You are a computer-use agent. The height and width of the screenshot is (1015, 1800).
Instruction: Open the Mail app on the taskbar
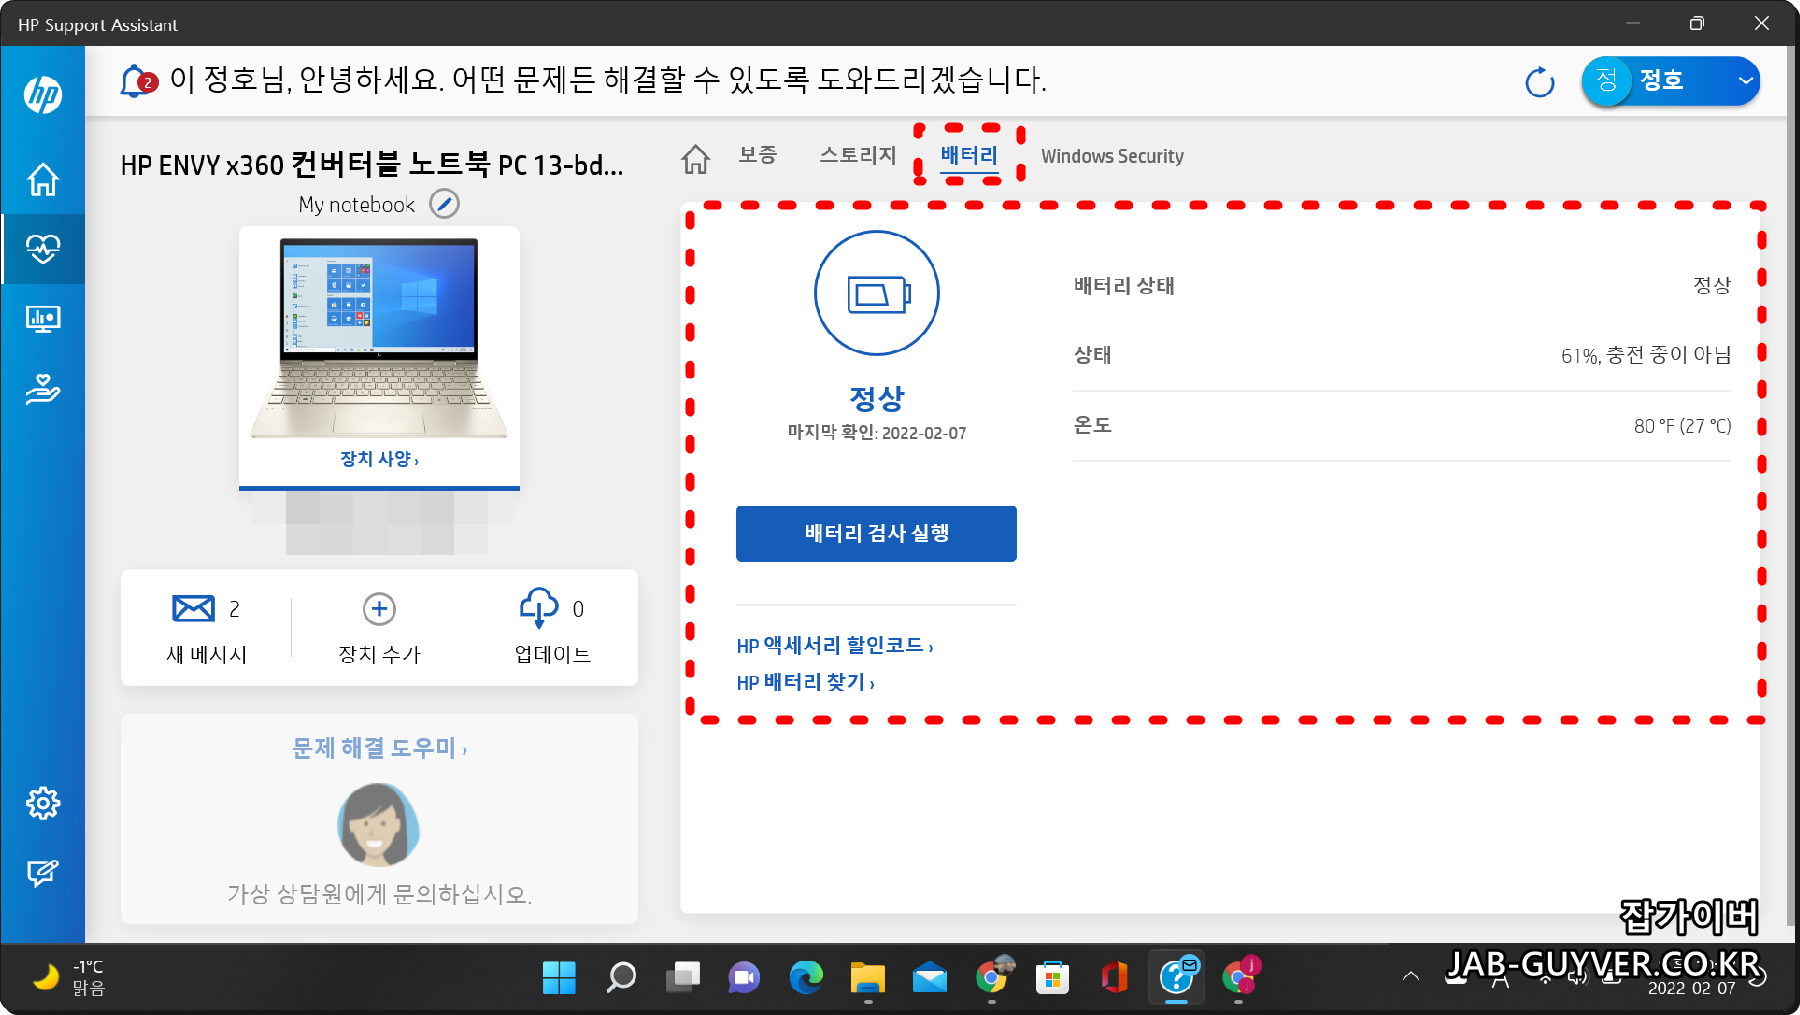pos(930,977)
